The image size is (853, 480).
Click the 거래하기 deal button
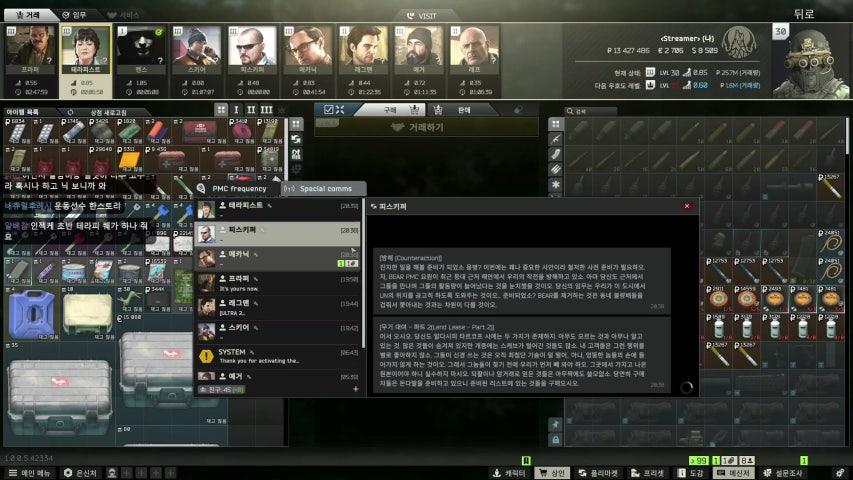[x=426, y=127]
